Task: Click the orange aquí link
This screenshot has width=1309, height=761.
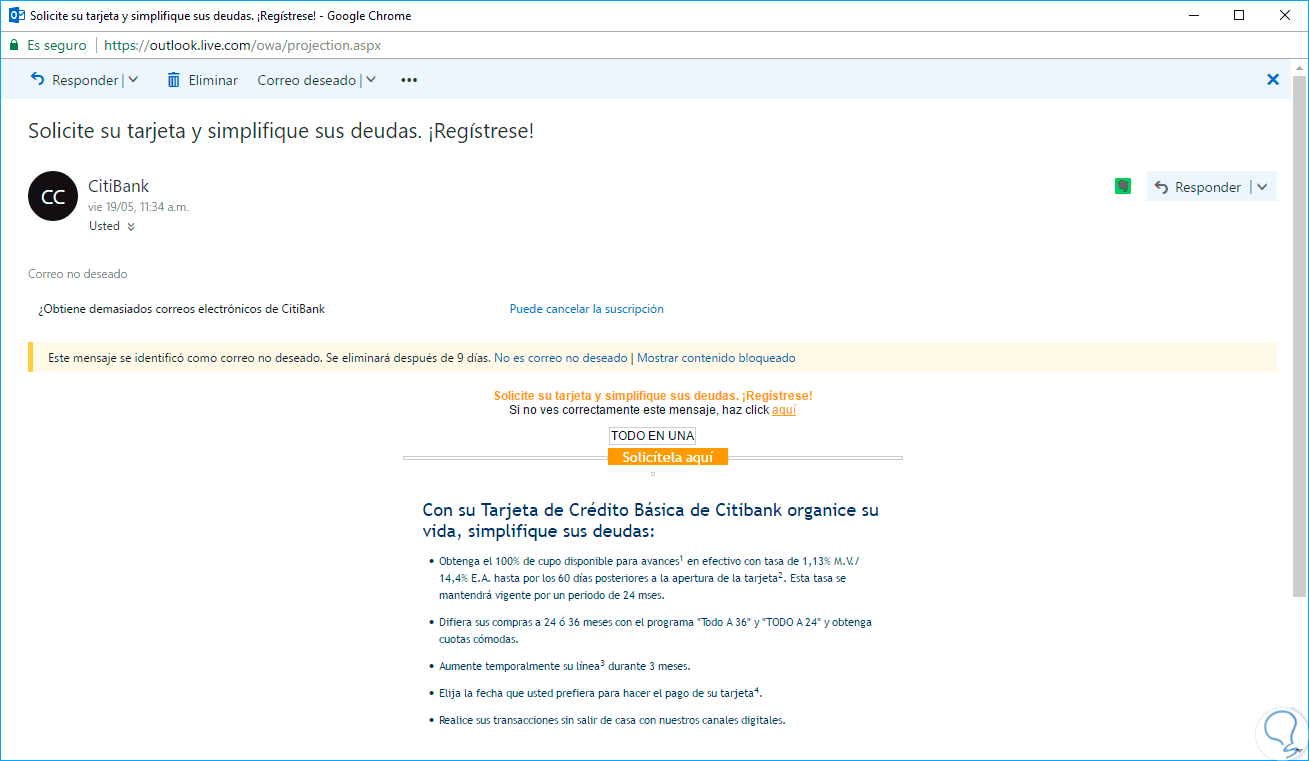Action: pos(784,410)
